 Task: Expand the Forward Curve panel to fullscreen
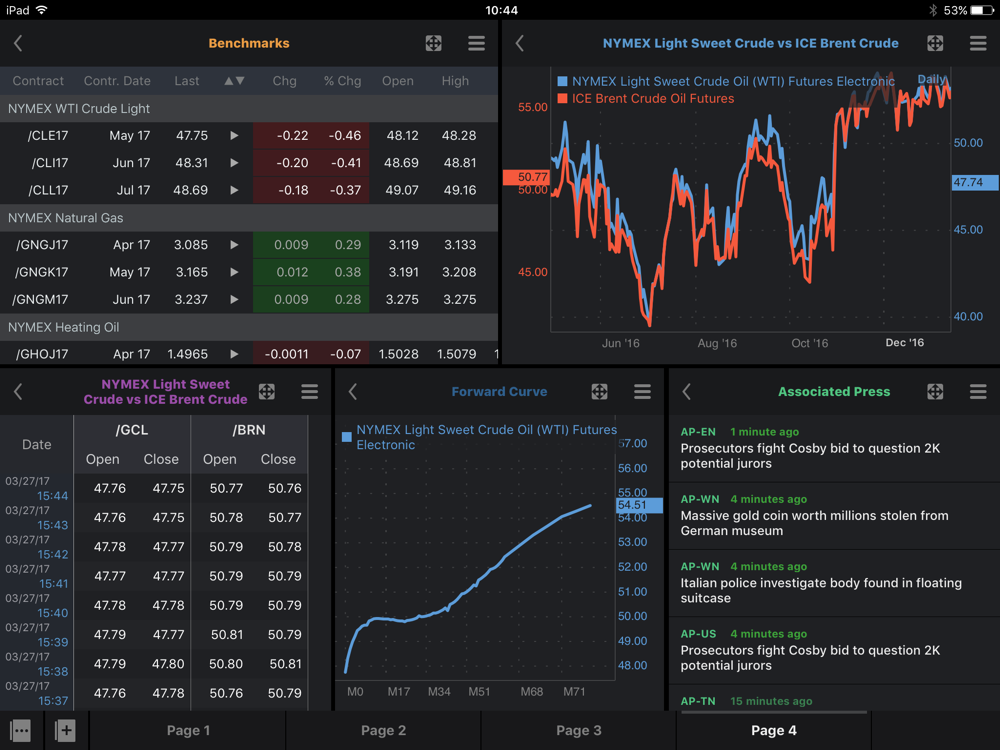click(x=599, y=392)
